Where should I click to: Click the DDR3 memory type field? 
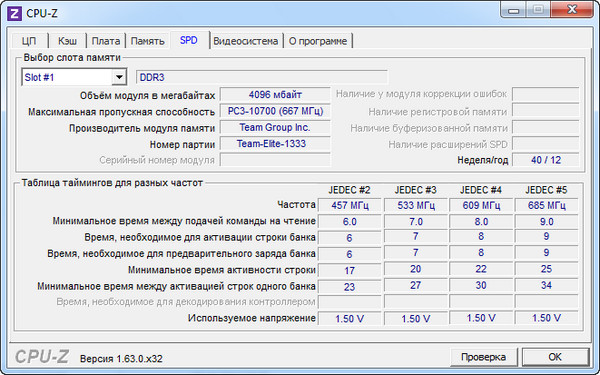click(262, 77)
